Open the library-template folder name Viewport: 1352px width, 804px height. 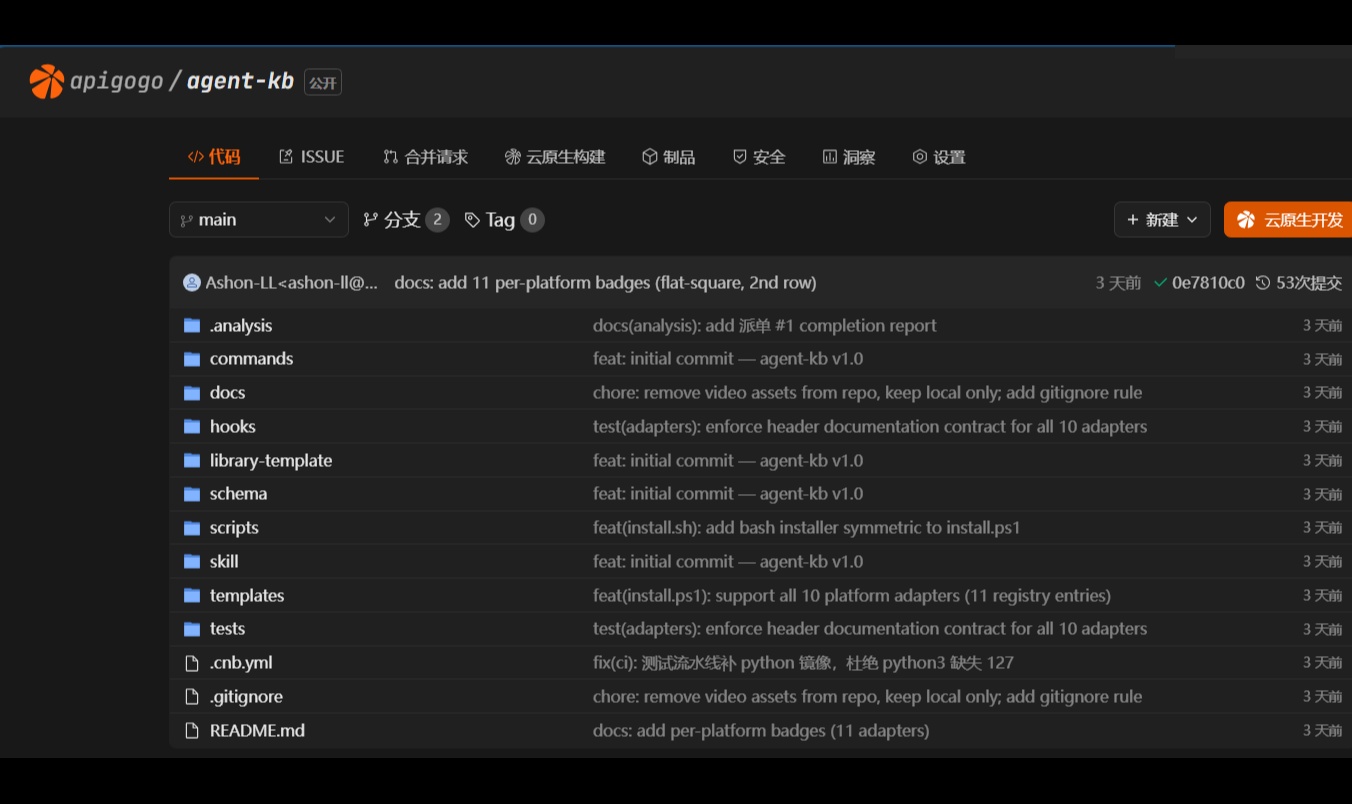[271, 460]
